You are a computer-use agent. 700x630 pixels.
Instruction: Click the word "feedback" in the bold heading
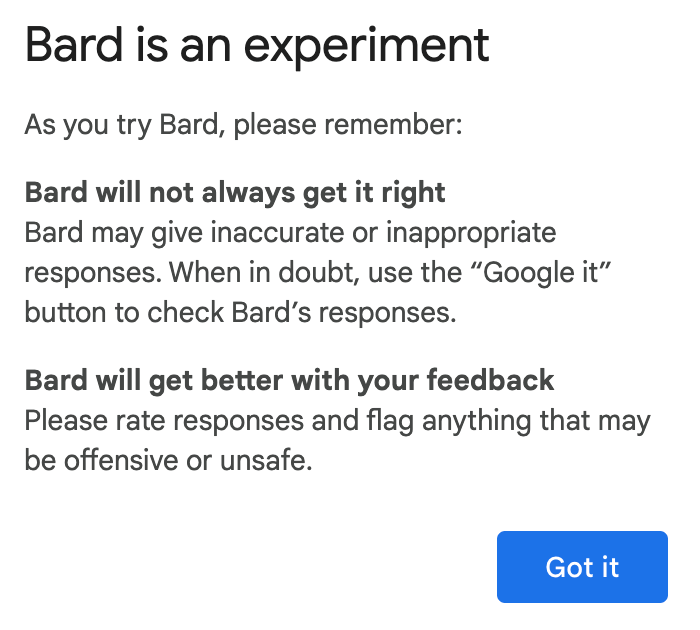pyautogui.click(x=490, y=380)
